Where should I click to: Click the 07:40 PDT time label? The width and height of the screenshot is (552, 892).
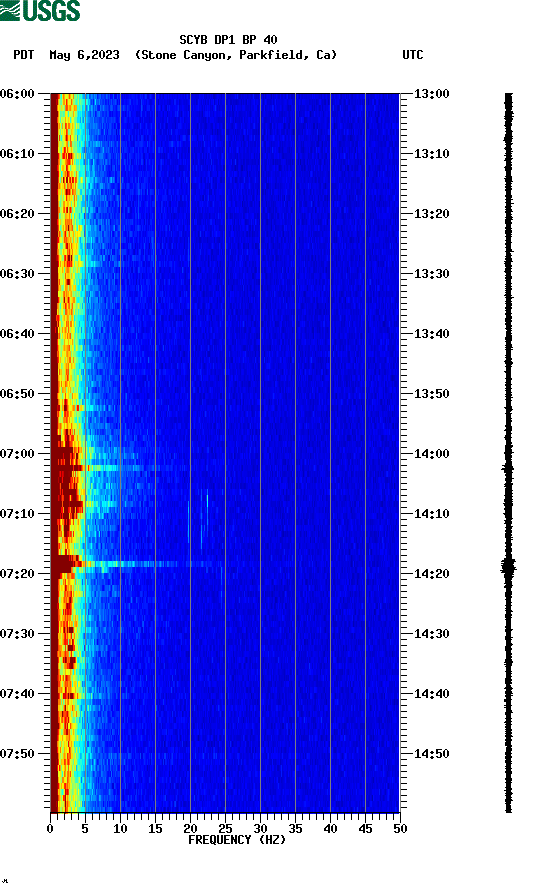(x=17, y=694)
